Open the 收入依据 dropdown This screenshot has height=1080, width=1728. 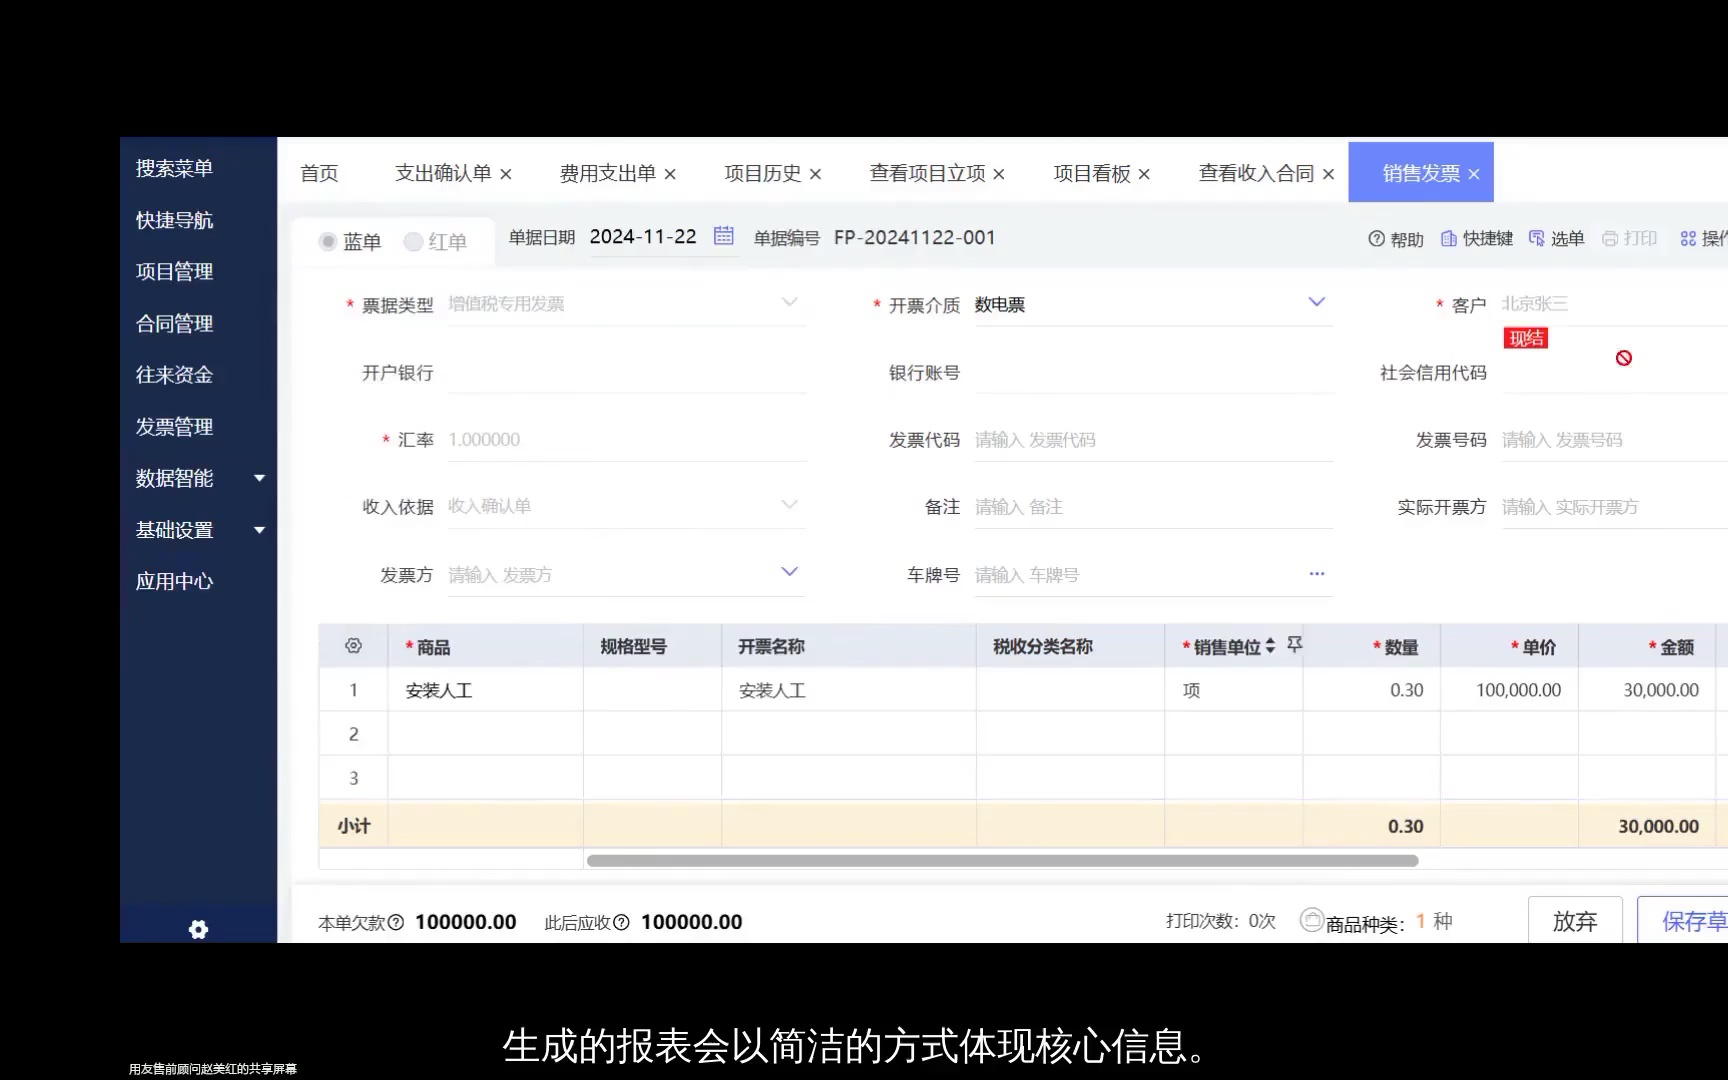(790, 504)
